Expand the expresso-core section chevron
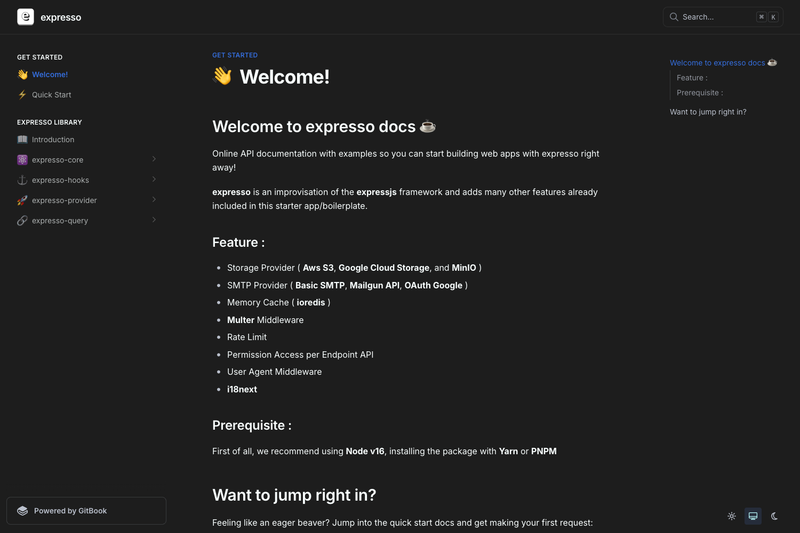This screenshot has height=533, width=800. (x=154, y=159)
